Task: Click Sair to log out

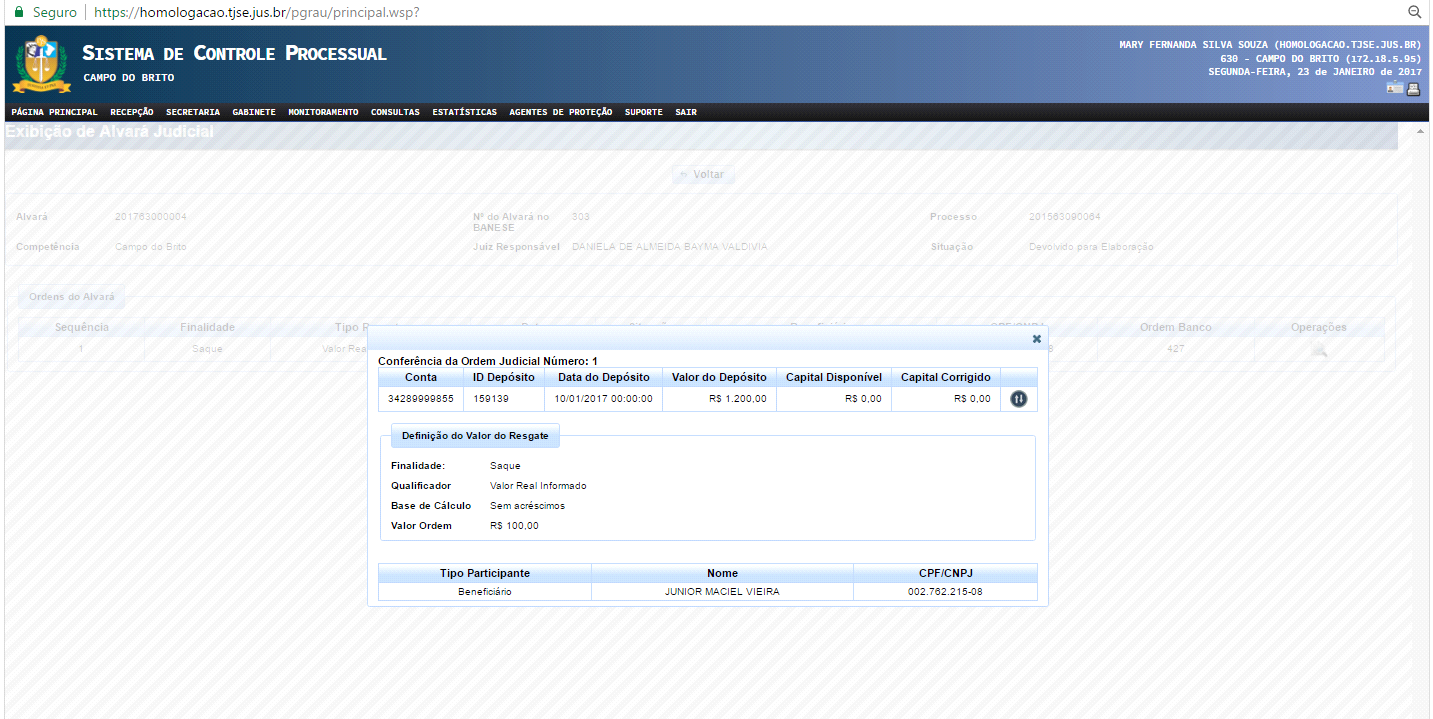Action: pyautogui.click(x=686, y=112)
